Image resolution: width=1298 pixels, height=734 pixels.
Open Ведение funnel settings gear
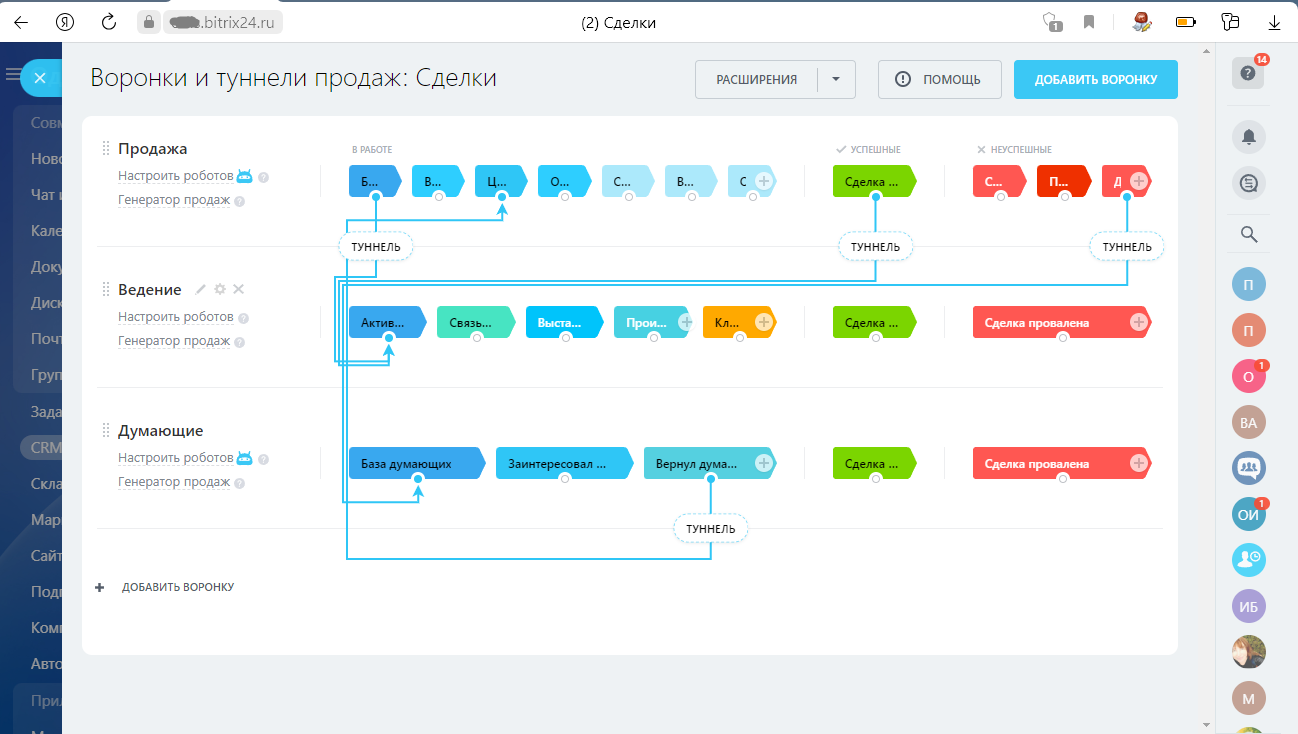(x=220, y=289)
